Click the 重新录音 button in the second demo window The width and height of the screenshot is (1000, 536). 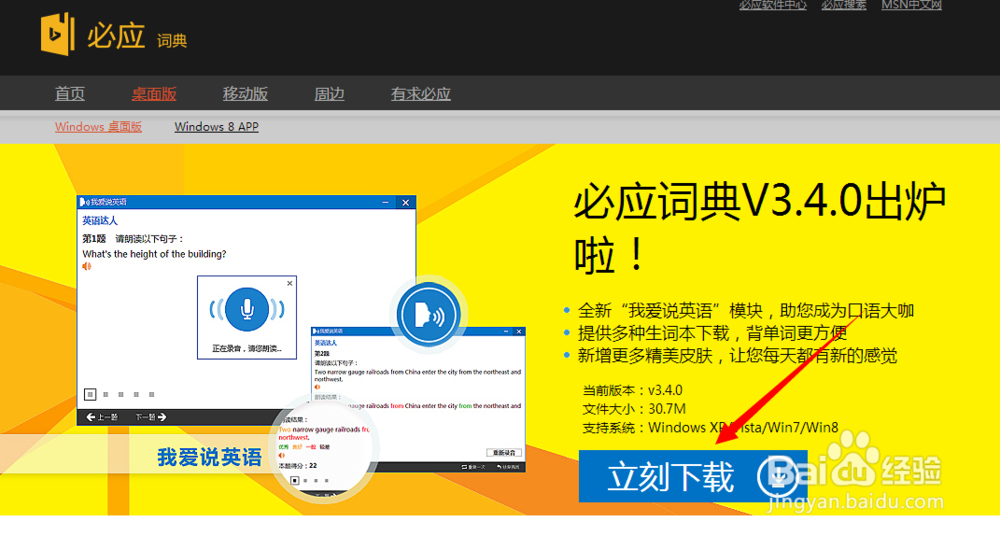[504, 452]
